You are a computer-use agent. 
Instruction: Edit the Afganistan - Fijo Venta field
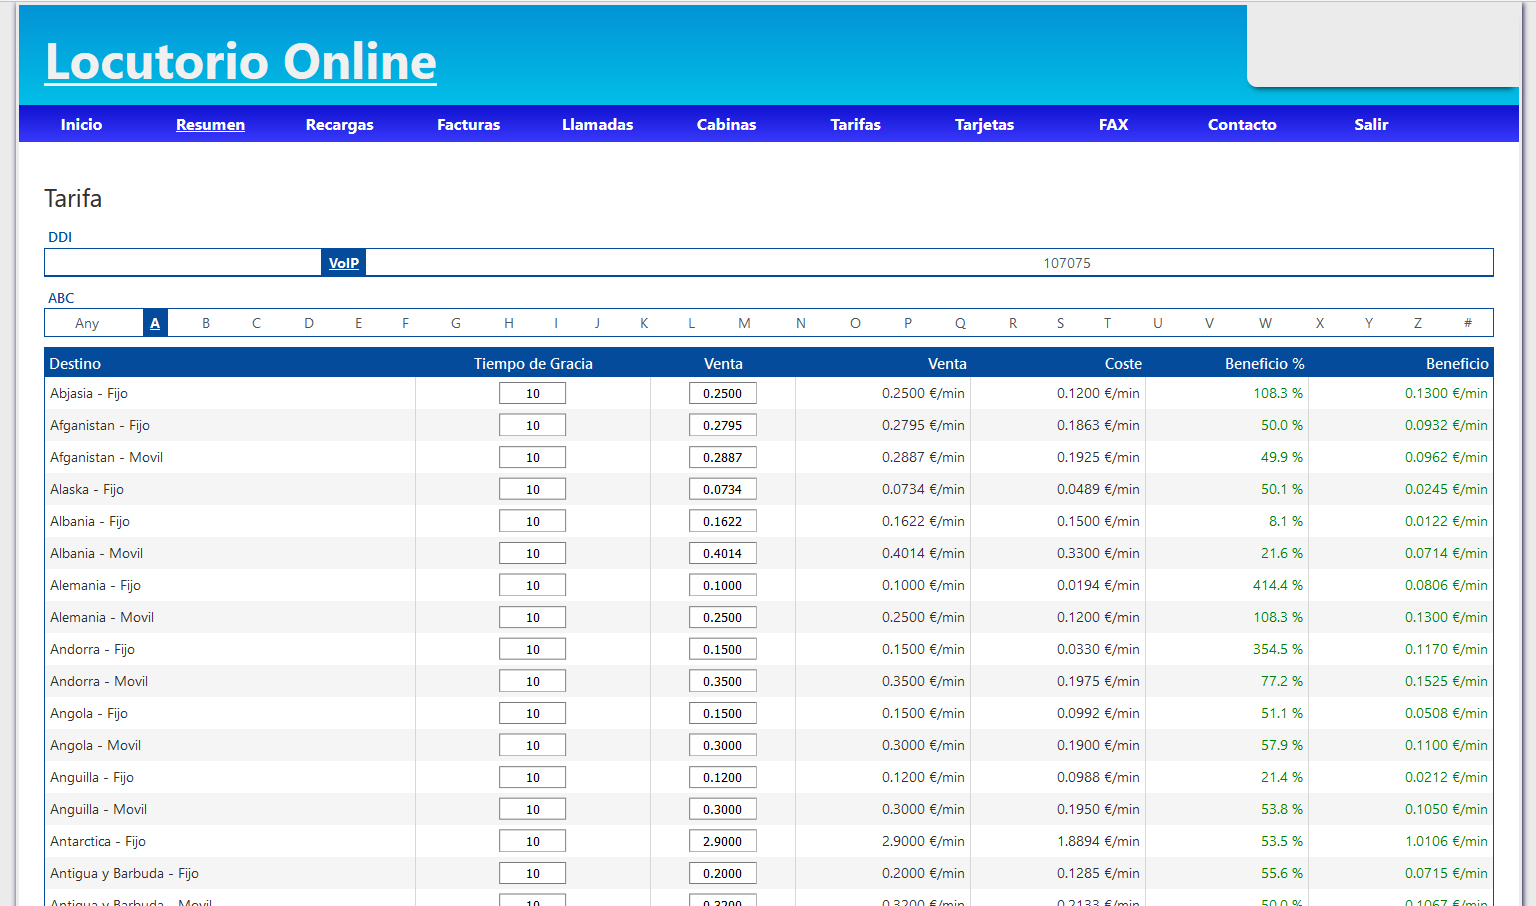click(x=723, y=425)
